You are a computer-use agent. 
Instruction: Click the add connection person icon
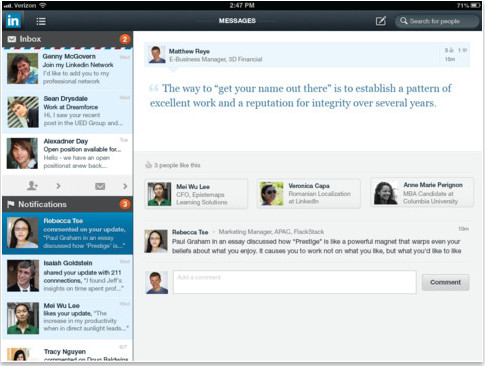(x=32, y=186)
